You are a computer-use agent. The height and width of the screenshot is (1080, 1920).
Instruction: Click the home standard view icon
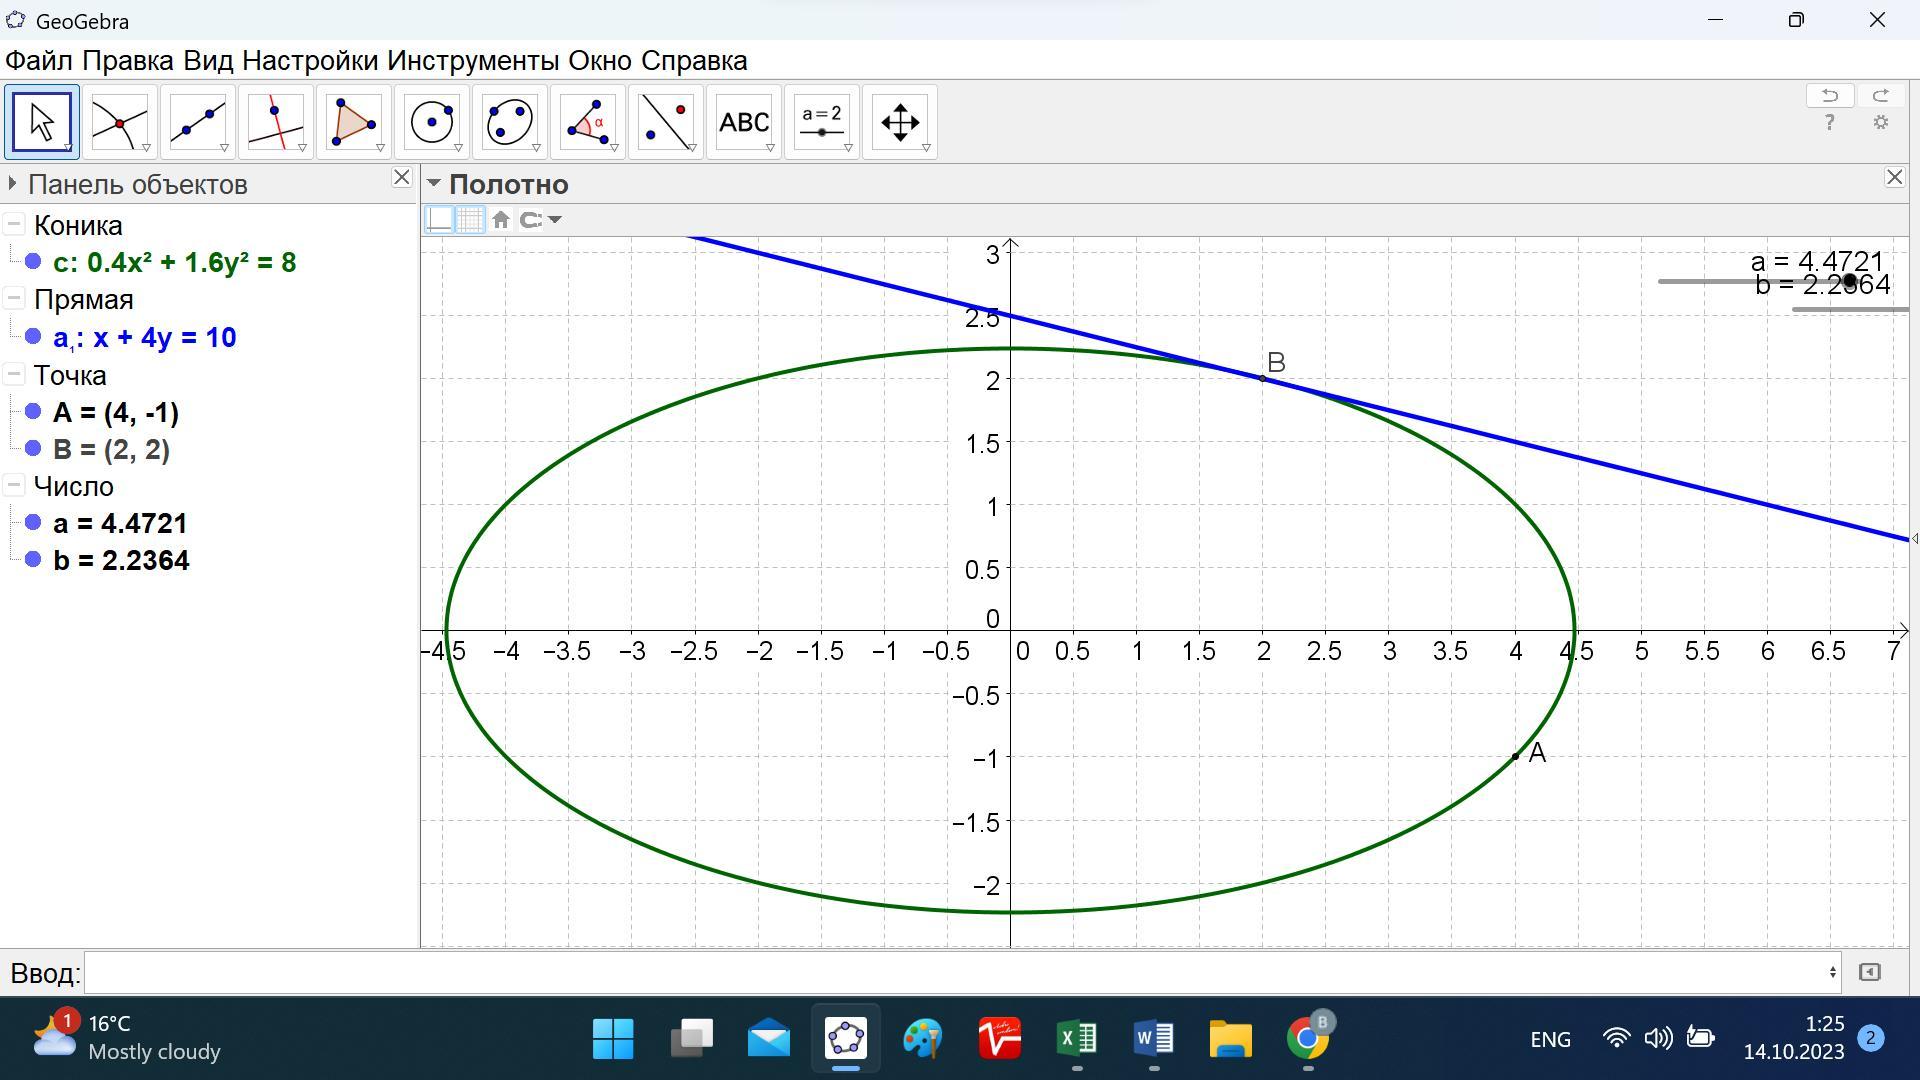click(x=501, y=219)
